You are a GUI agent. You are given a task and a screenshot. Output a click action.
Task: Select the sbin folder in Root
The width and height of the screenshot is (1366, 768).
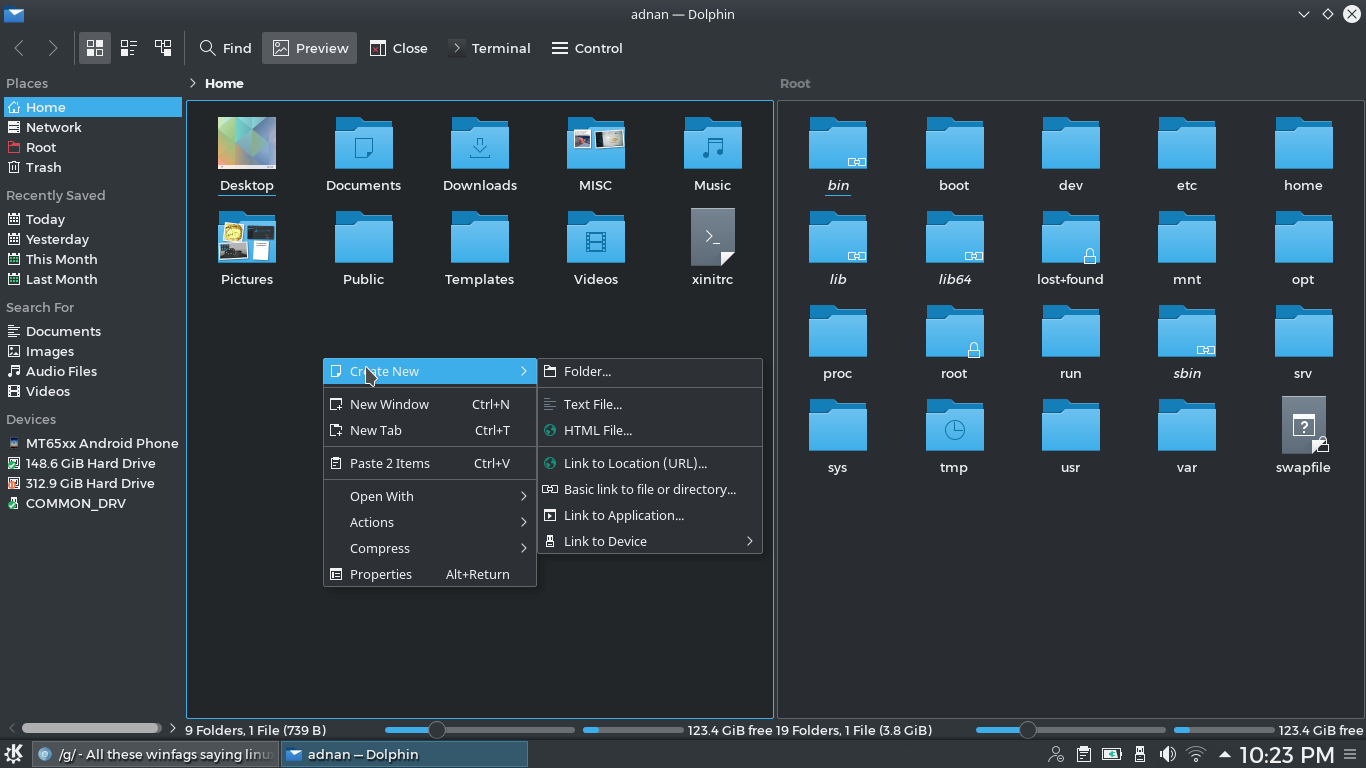click(1187, 331)
